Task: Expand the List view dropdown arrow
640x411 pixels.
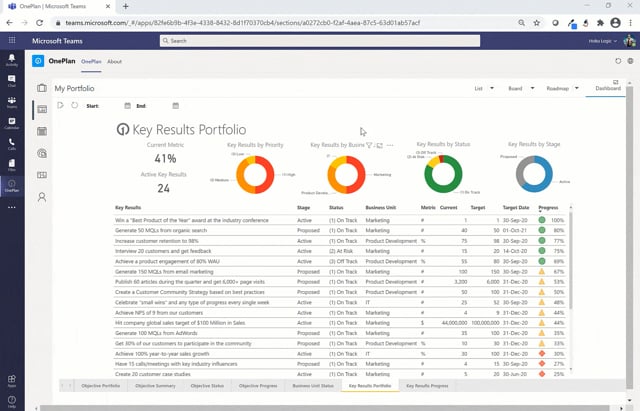Action: tap(492, 88)
